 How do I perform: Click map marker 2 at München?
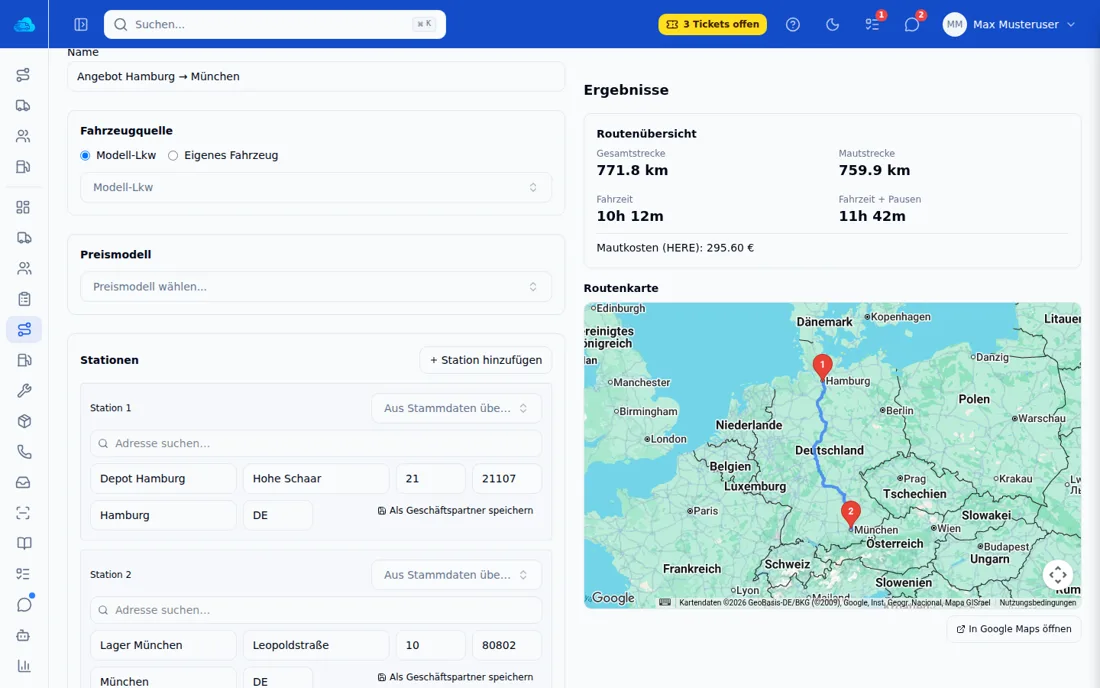click(x=850, y=514)
